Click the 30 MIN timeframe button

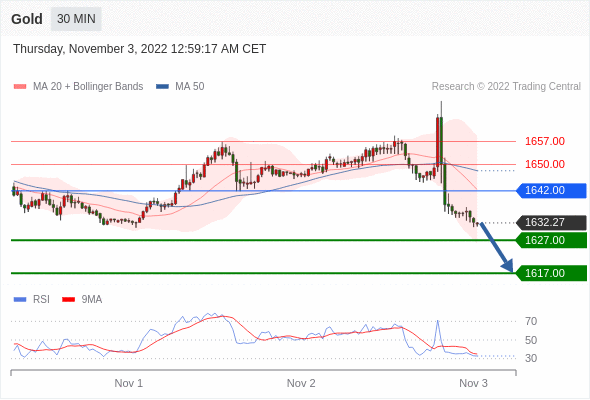[x=76, y=19]
